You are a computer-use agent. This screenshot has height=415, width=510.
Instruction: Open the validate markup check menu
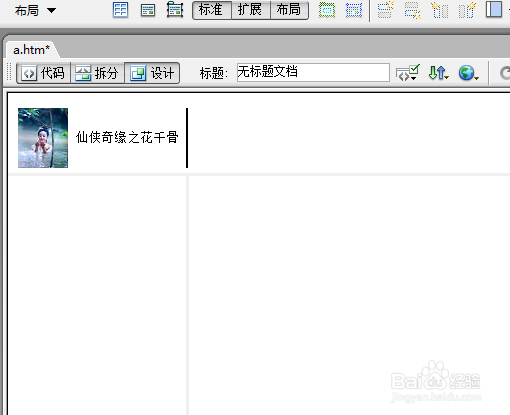click(408, 73)
